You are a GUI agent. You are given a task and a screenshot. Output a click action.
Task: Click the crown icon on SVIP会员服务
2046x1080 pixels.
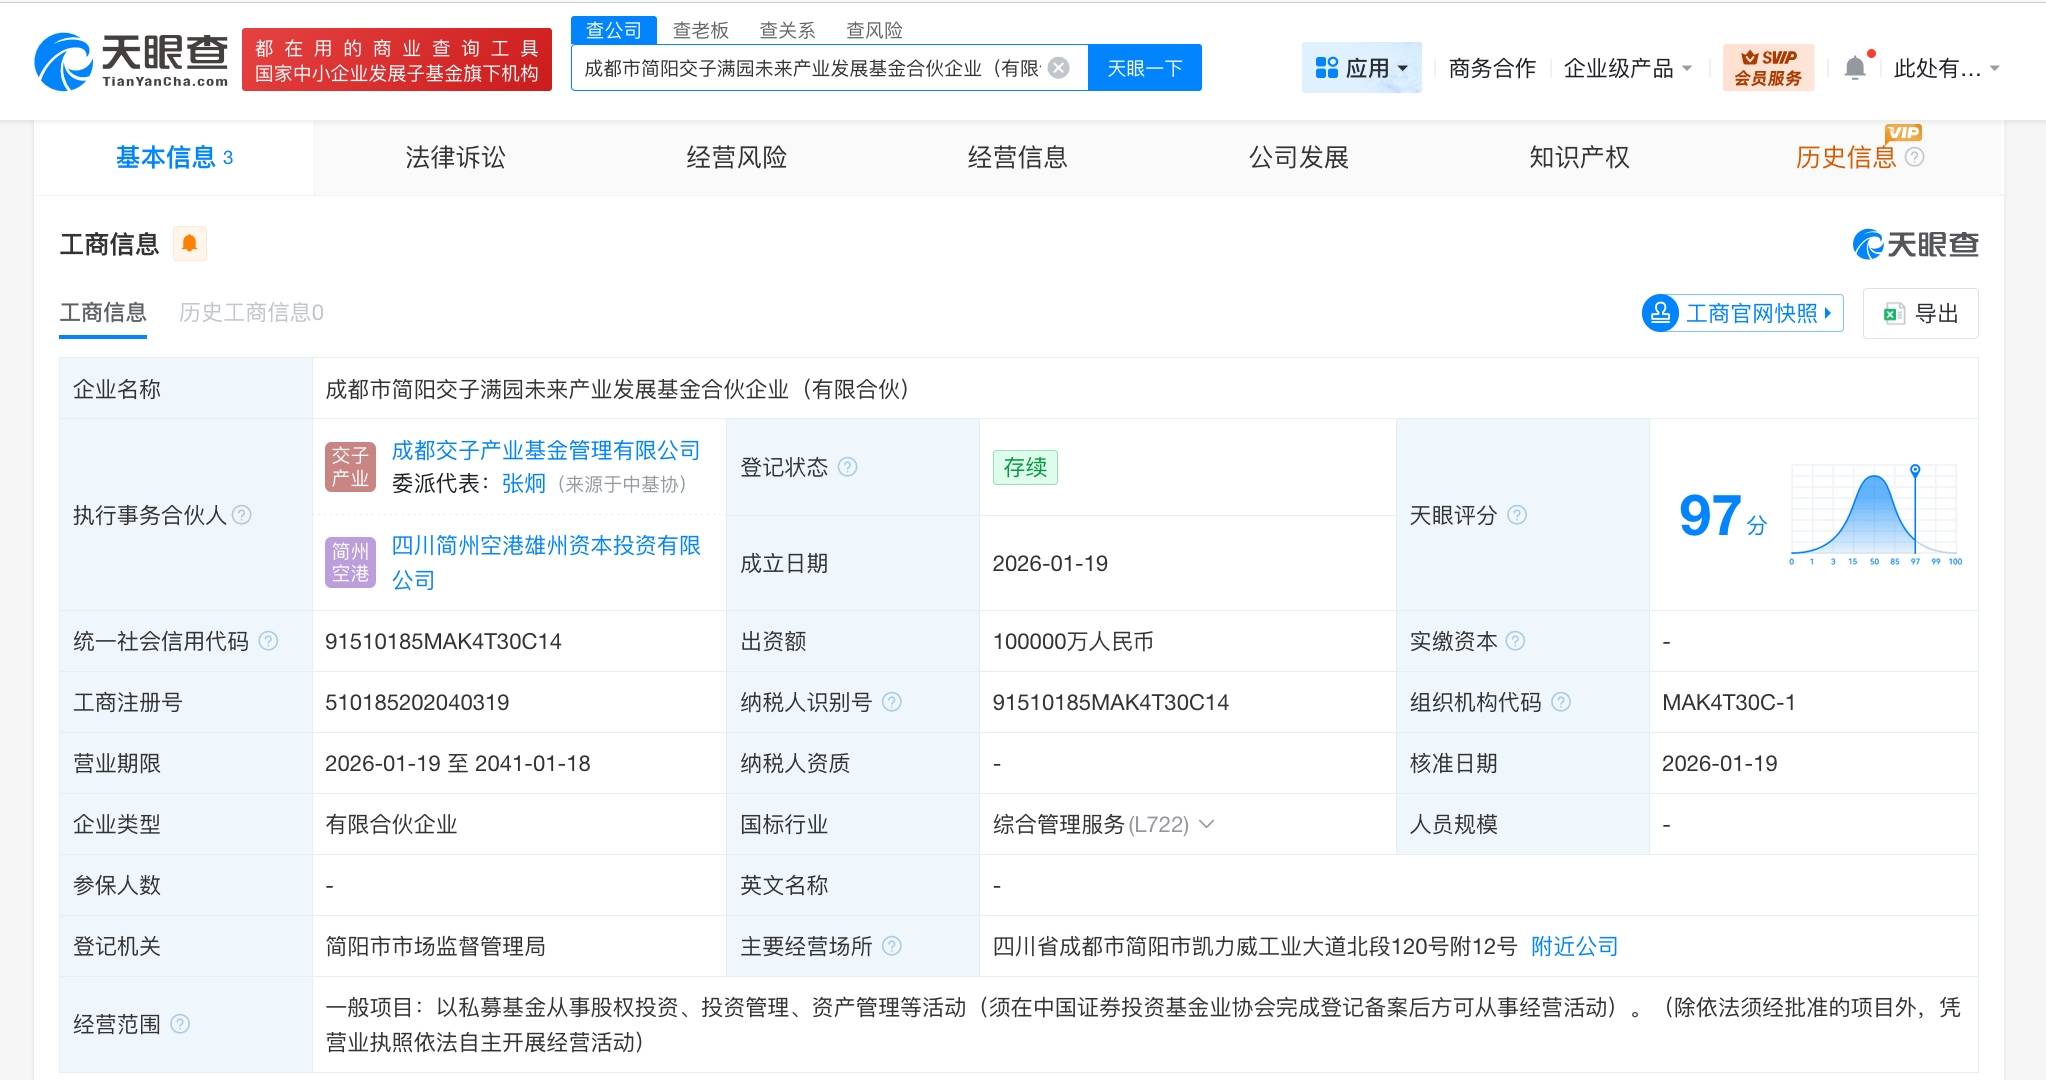tap(1750, 57)
